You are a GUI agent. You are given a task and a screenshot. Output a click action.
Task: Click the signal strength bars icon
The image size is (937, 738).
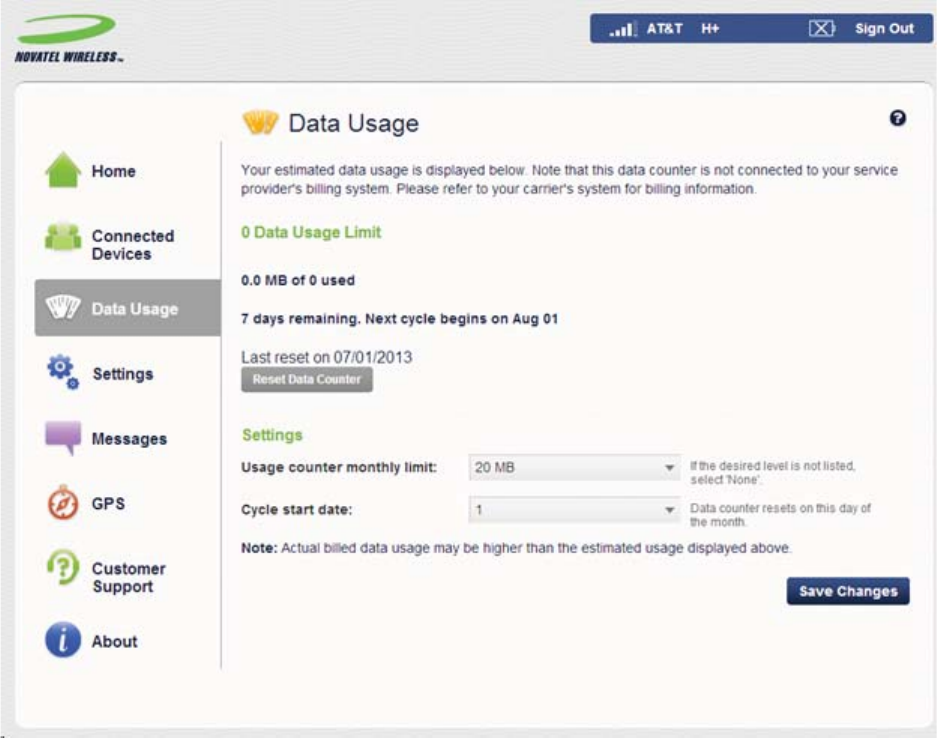[x=623, y=29]
